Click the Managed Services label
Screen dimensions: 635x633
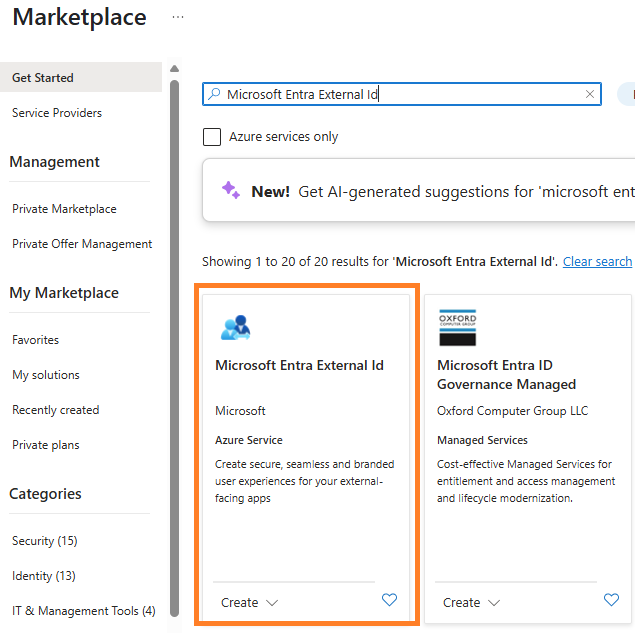482,440
